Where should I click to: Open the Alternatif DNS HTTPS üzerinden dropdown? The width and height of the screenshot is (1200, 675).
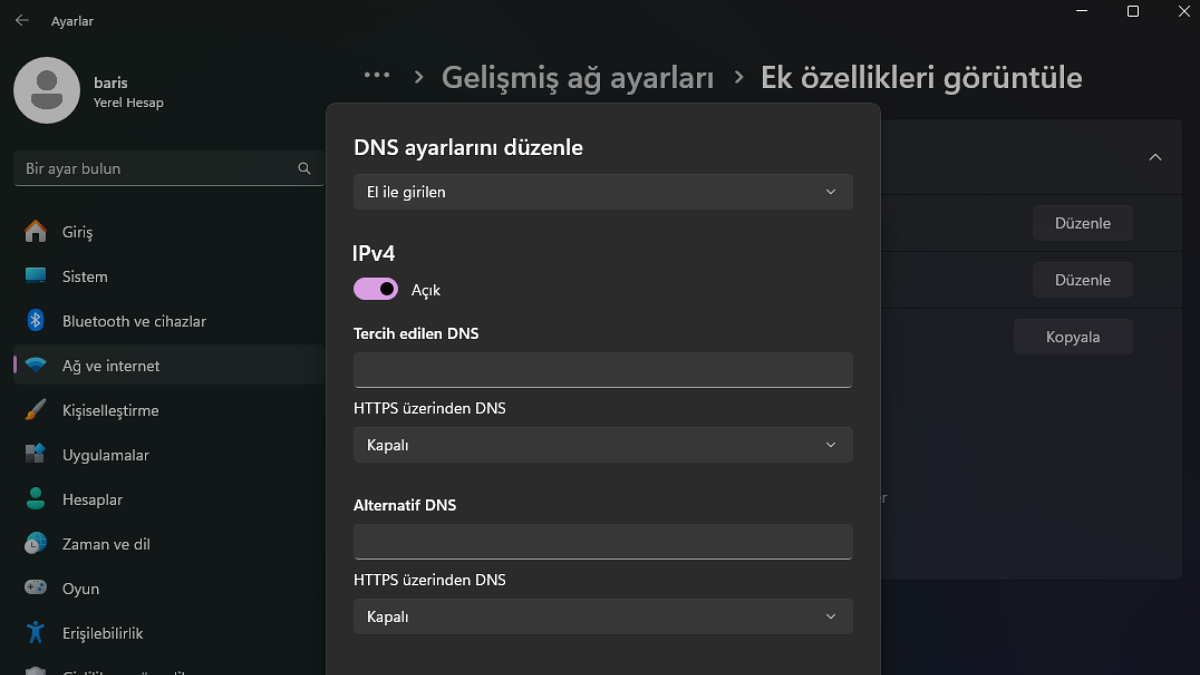602,616
